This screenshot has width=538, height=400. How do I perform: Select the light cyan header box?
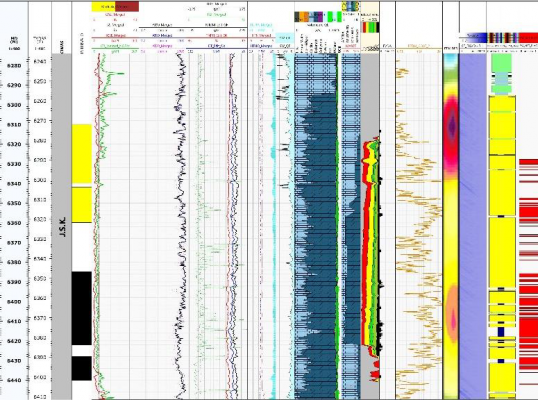click(x=284, y=38)
